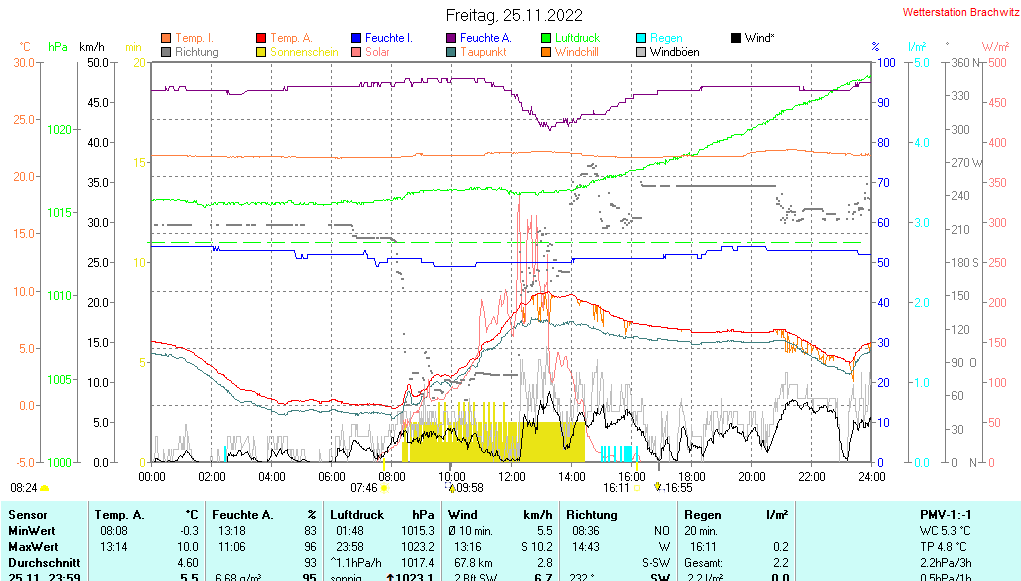Screen dimensions: 1021x581
Task: Click the red Temp. A. legend square
Action: click(262, 38)
